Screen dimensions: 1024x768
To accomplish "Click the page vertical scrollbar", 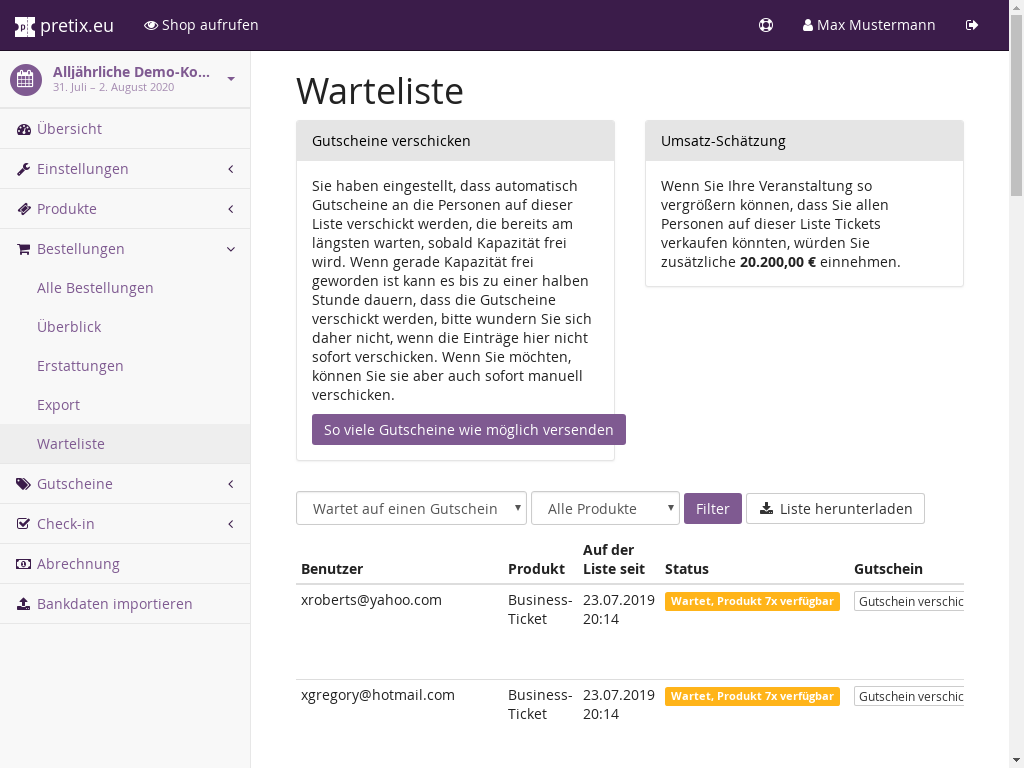I will [1016, 400].
